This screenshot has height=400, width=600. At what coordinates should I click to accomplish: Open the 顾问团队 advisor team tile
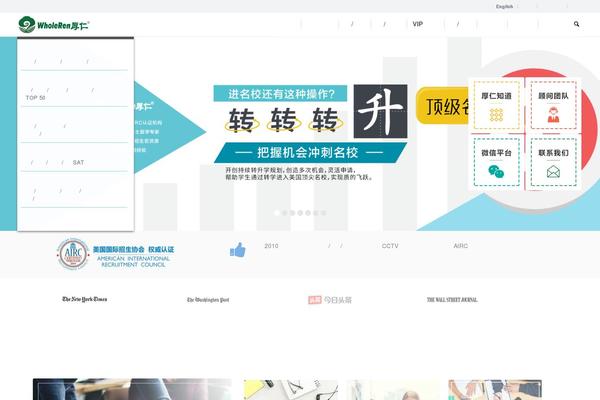[553, 105]
